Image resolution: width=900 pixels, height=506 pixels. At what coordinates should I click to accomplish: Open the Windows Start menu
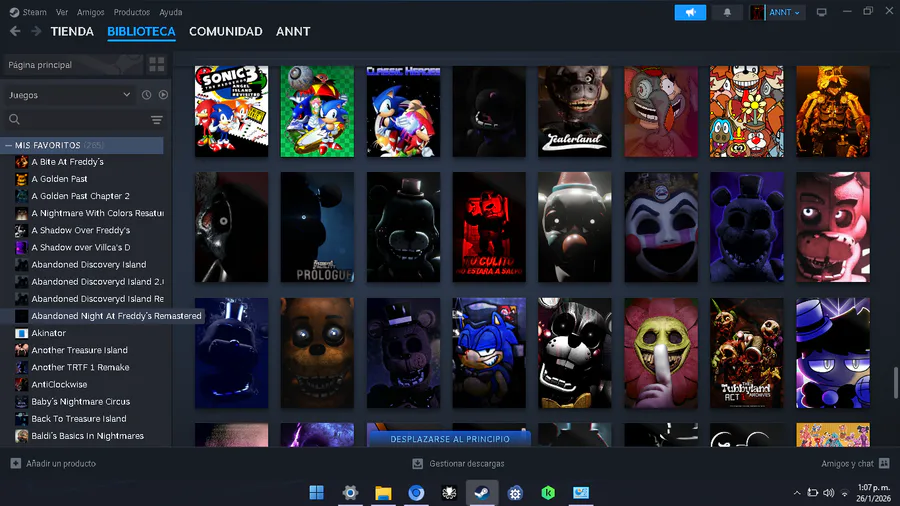click(x=316, y=493)
